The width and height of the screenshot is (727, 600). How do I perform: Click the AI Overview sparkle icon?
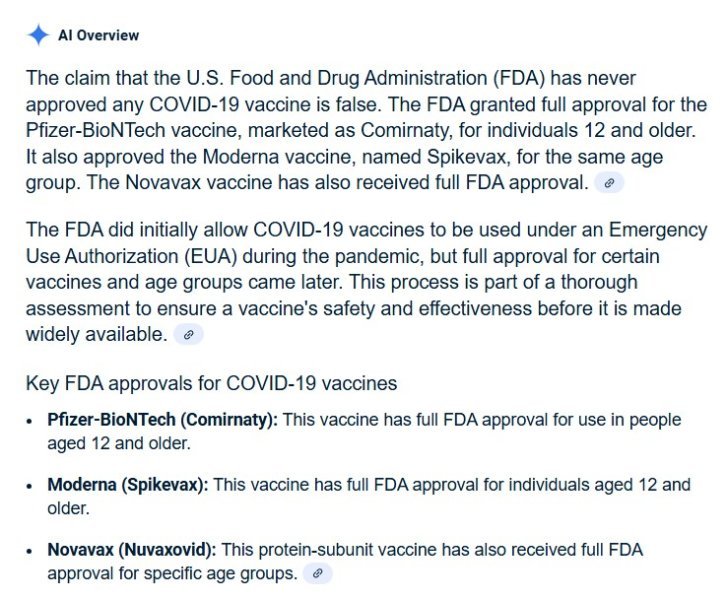tap(38, 35)
